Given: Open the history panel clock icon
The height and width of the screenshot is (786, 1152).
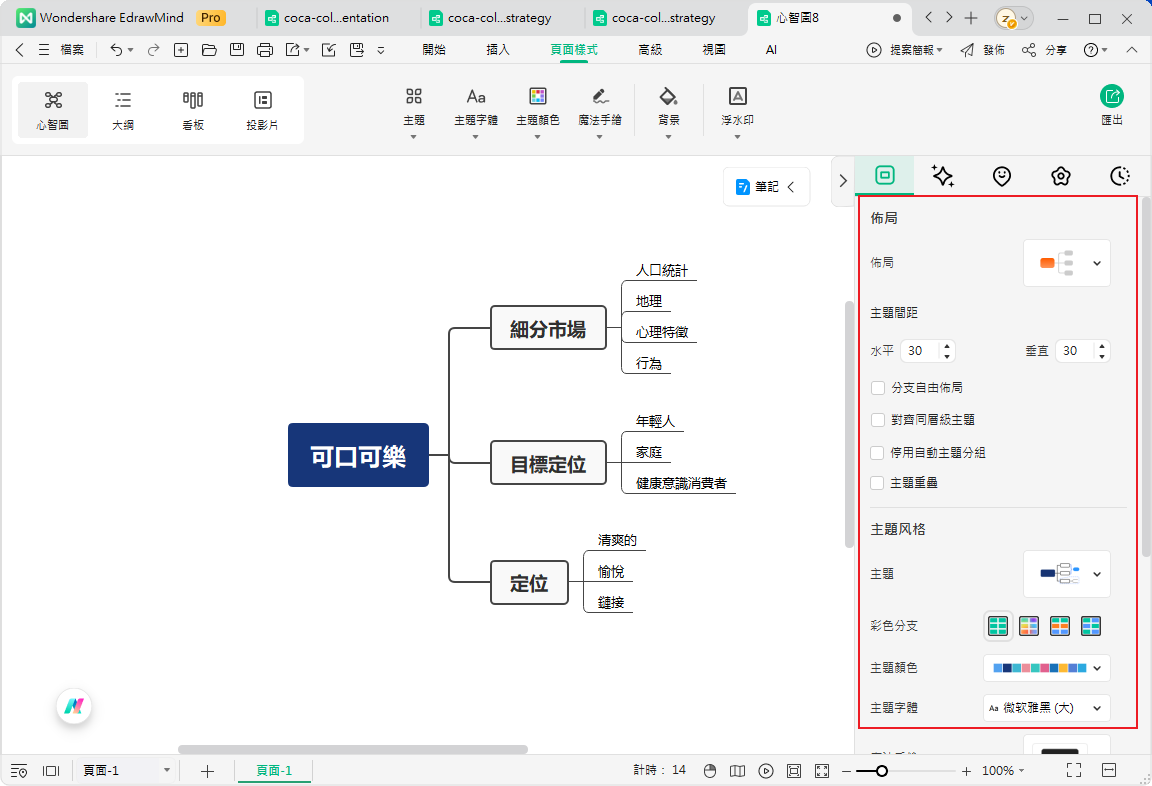Looking at the screenshot, I should pos(1119,176).
